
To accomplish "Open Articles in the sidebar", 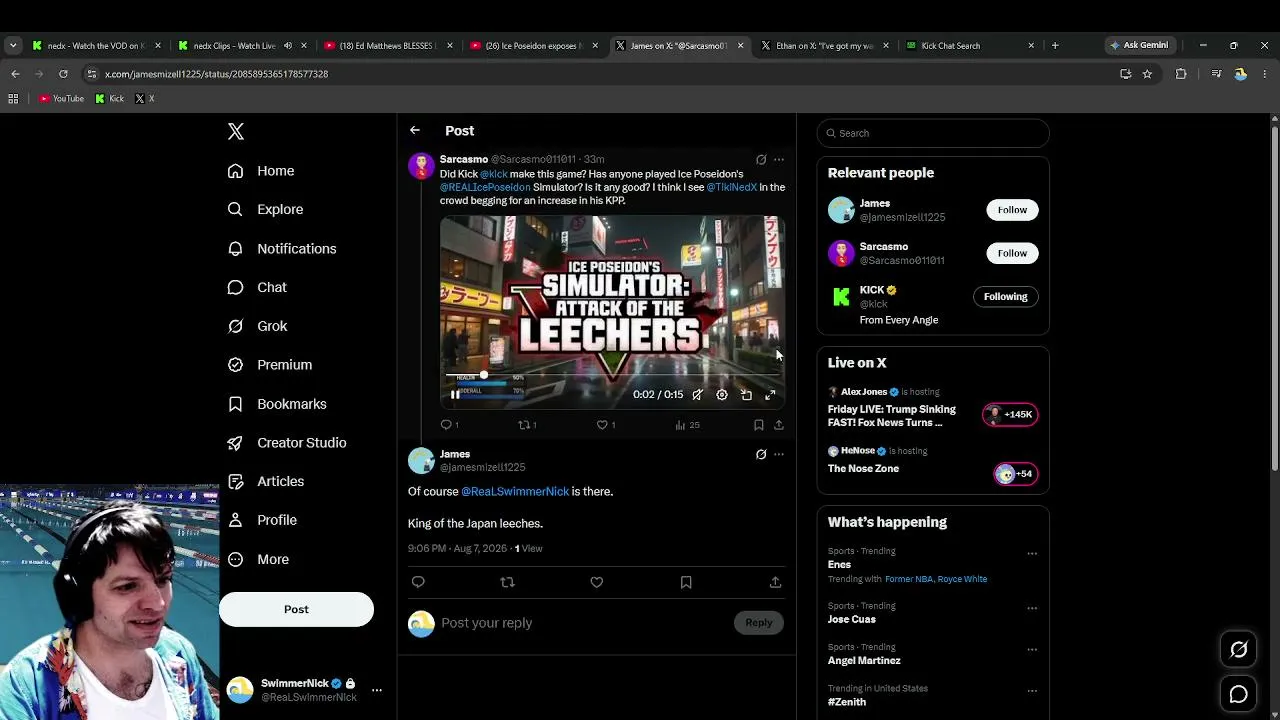I will 266,481.
